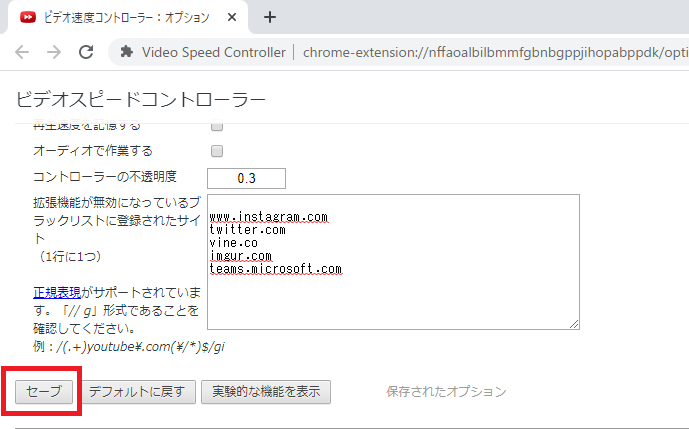689x429 pixels.
Task: Click the ビデオスピードコントローラー page heading
Action: point(141,100)
